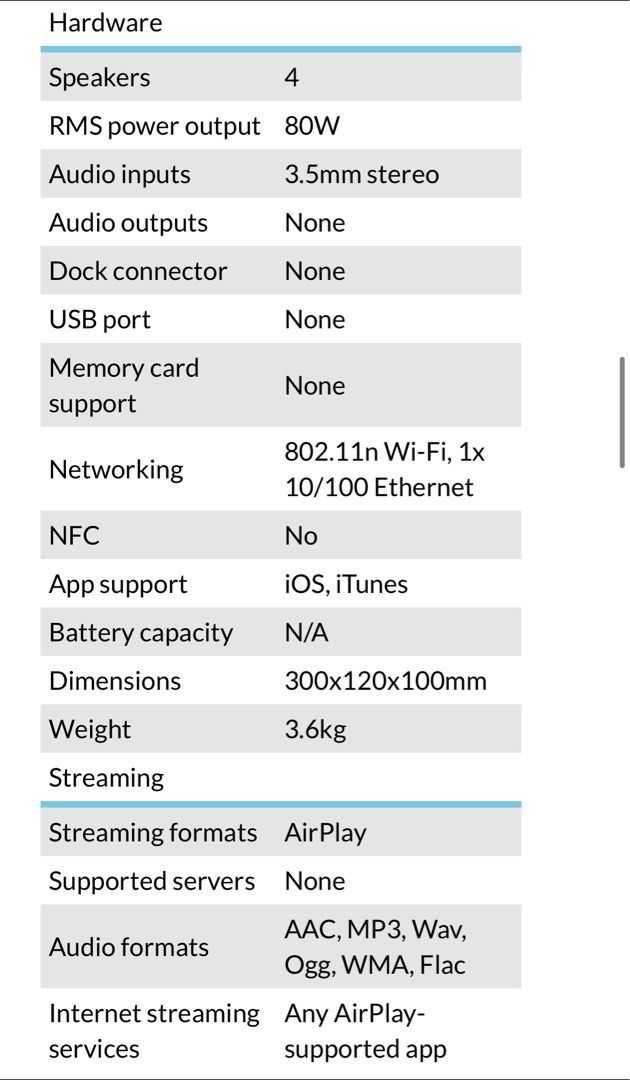Tap the Audio inputs label
This screenshot has width=630, height=1080.
point(119,174)
